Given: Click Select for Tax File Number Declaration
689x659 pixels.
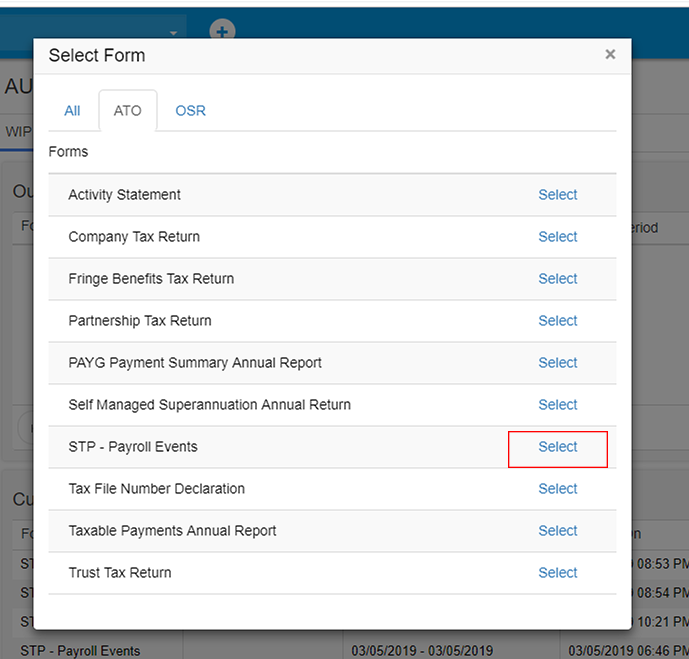Looking at the screenshot, I should 557,489.
